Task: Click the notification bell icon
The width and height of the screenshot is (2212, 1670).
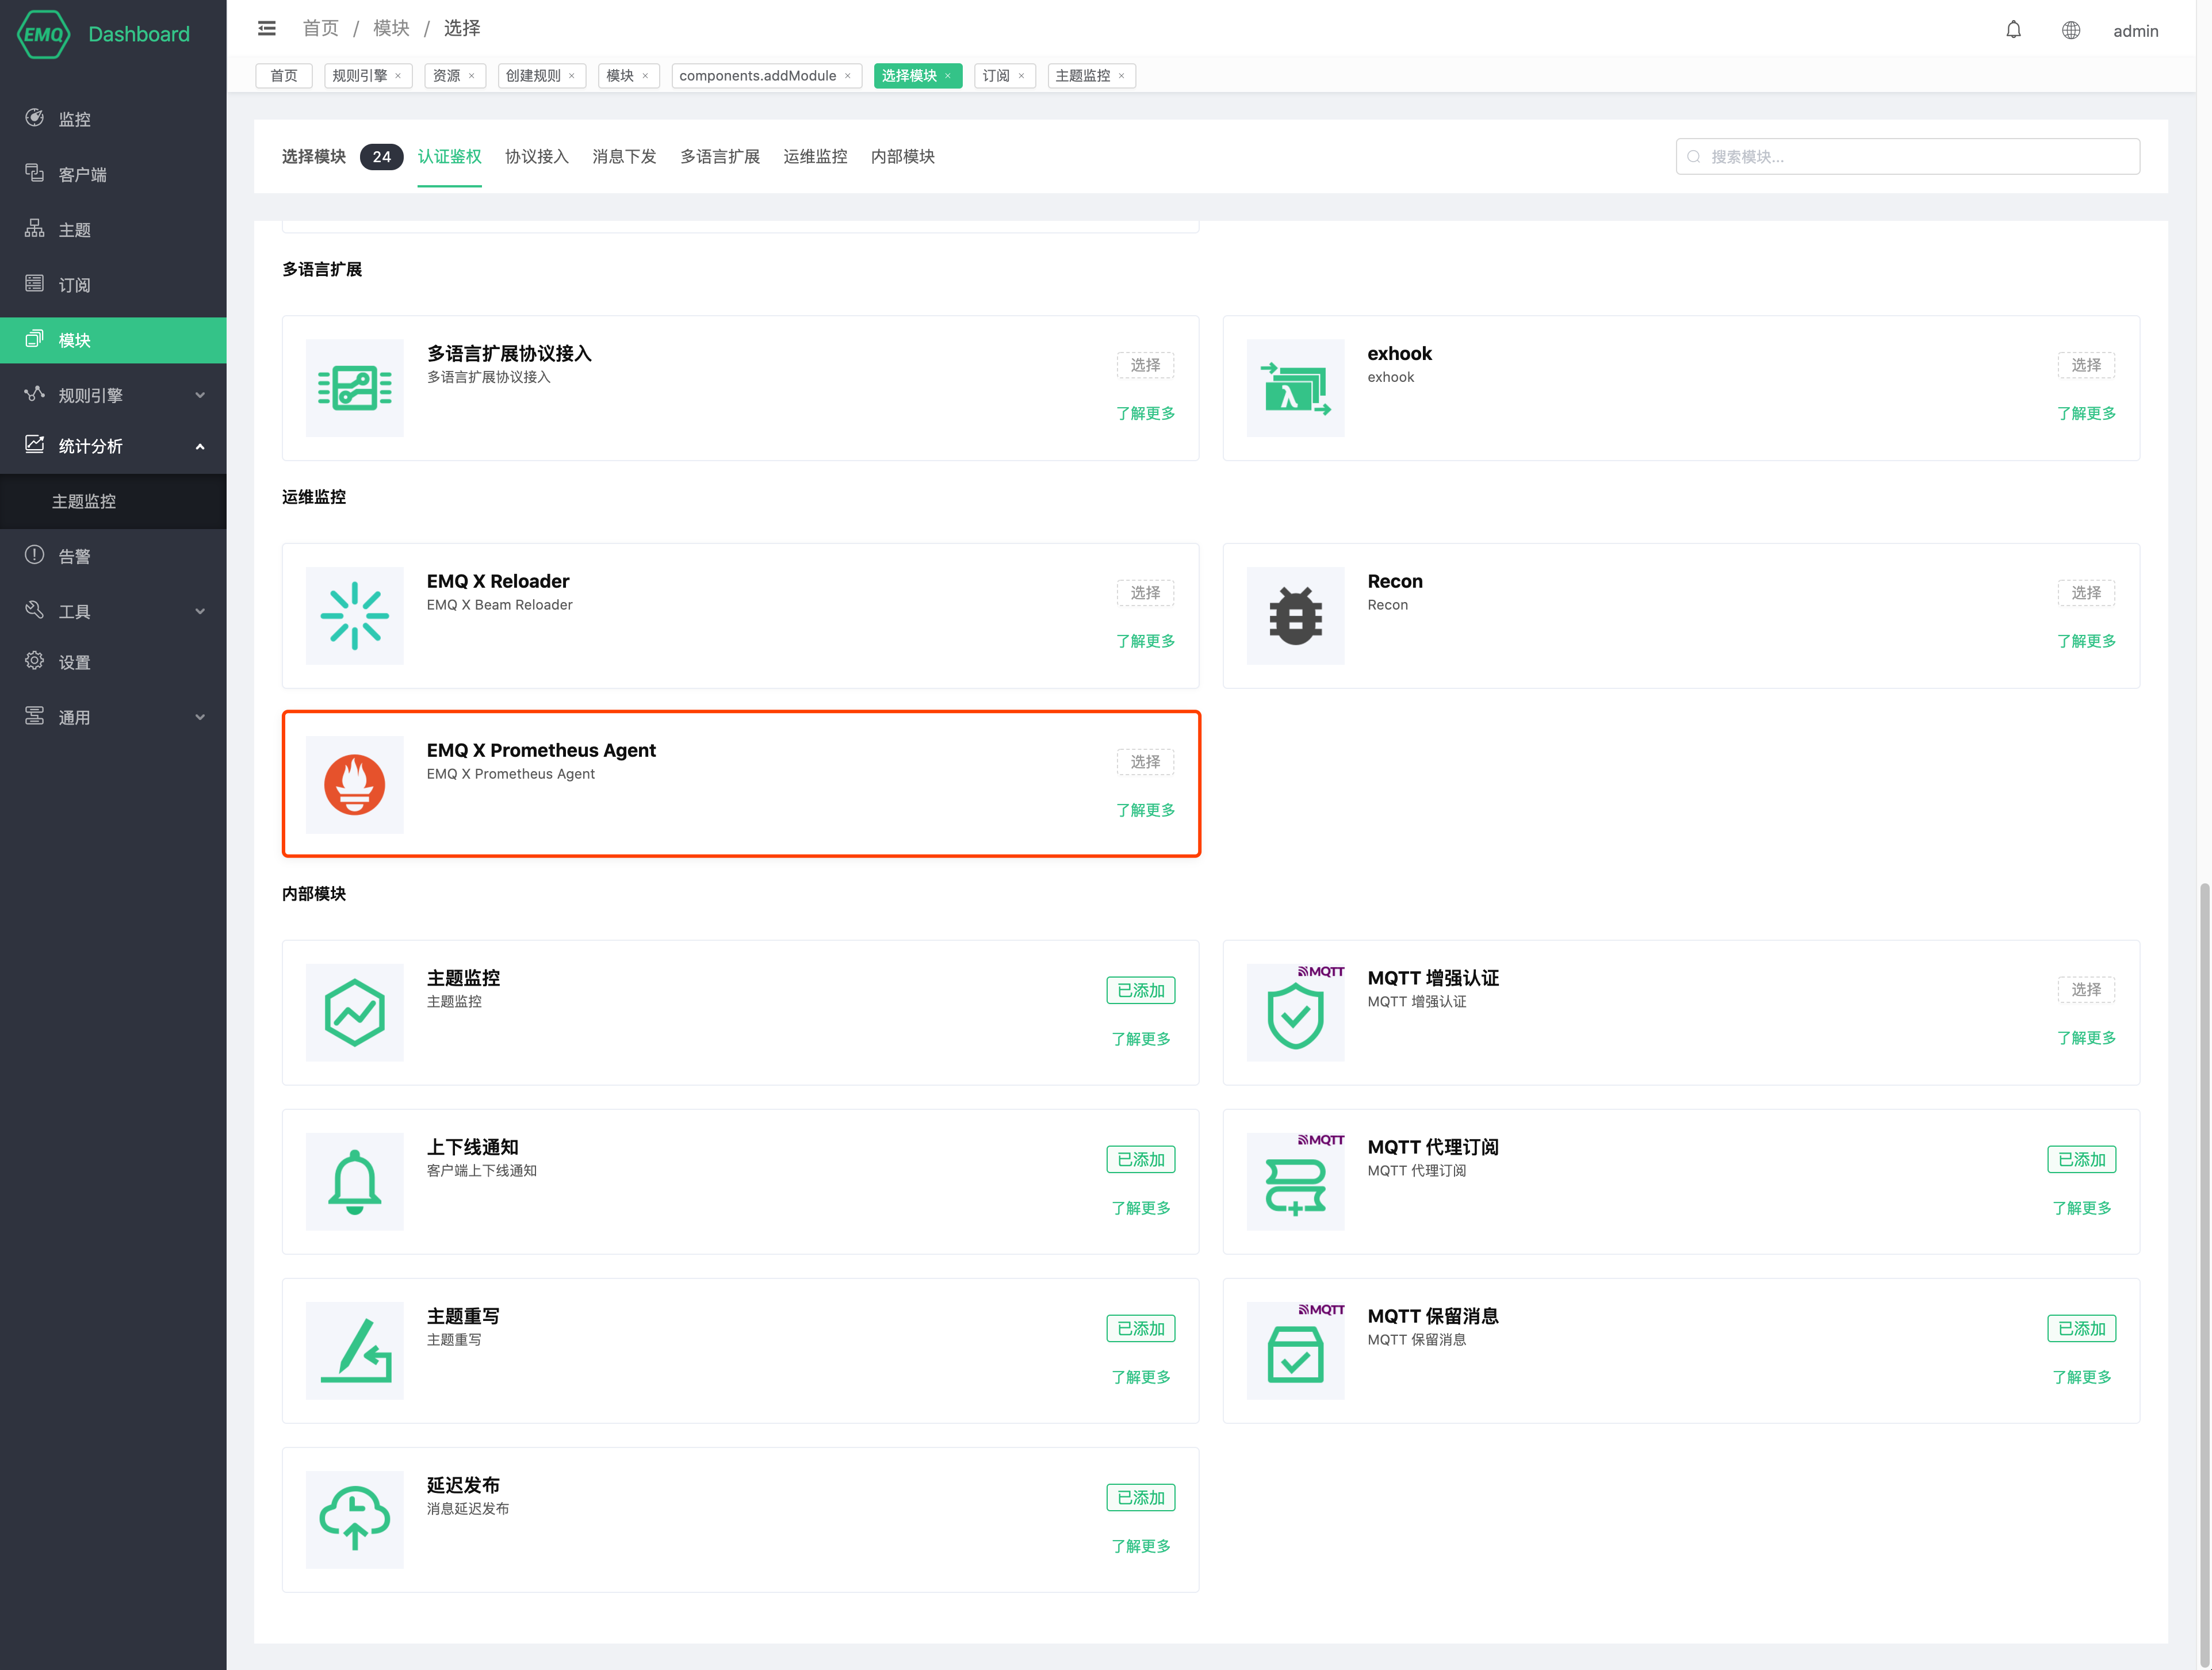Action: tap(2013, 30)
